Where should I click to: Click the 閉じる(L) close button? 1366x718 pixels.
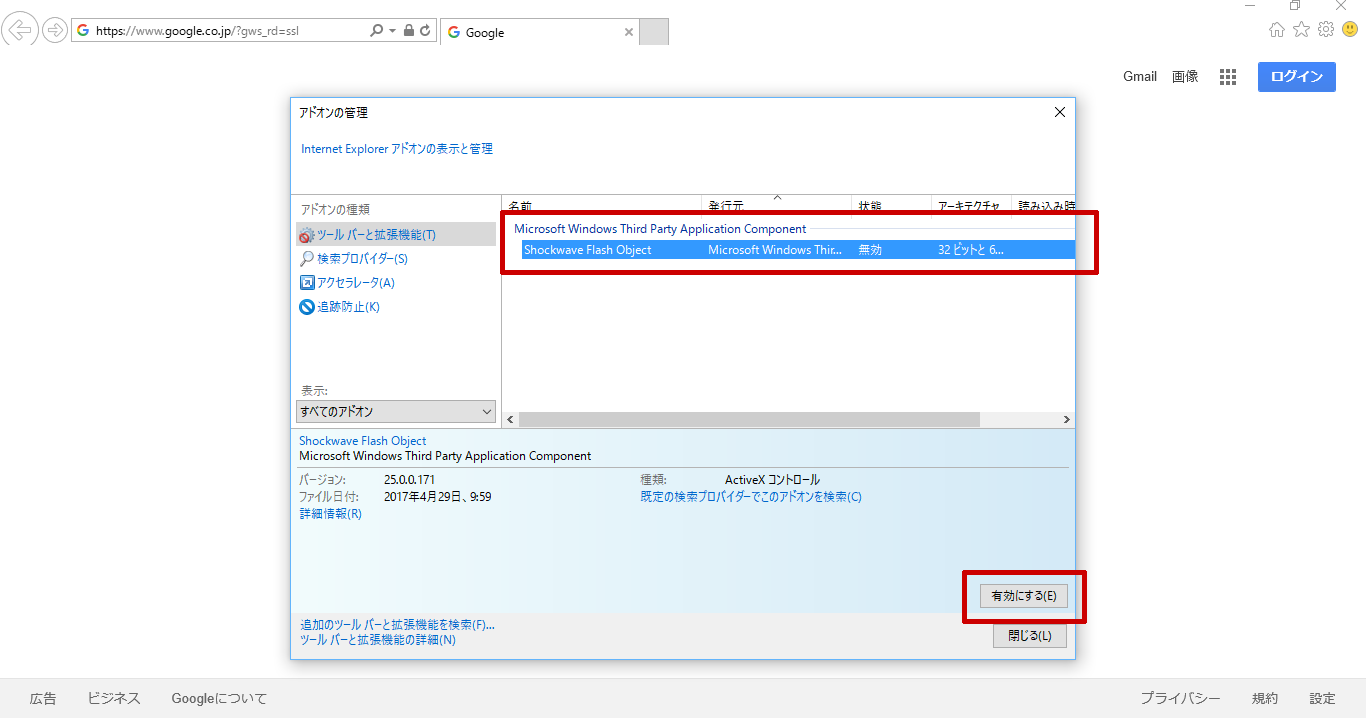1030,636
